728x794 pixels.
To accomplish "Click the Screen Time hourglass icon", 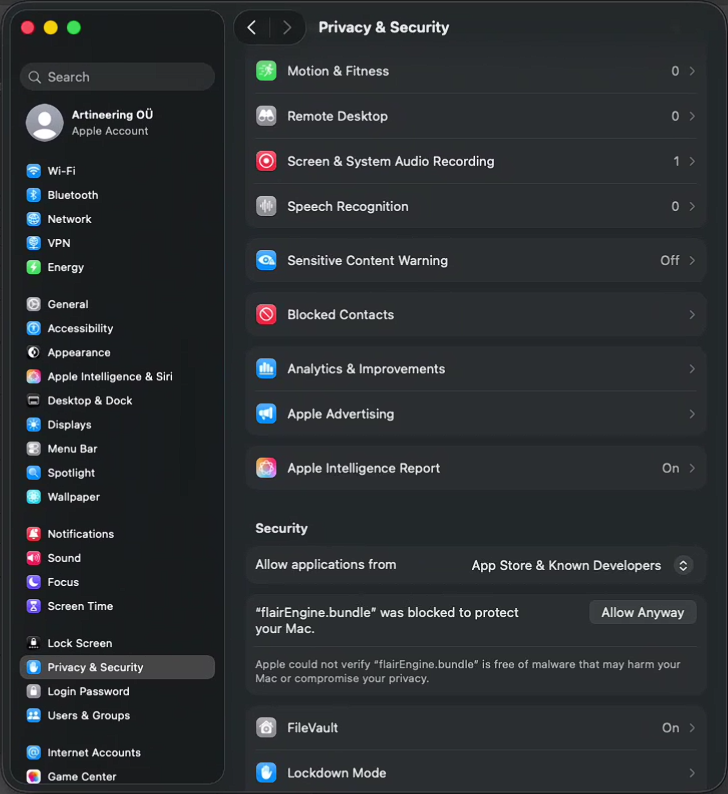I will (x=33, y=606).
